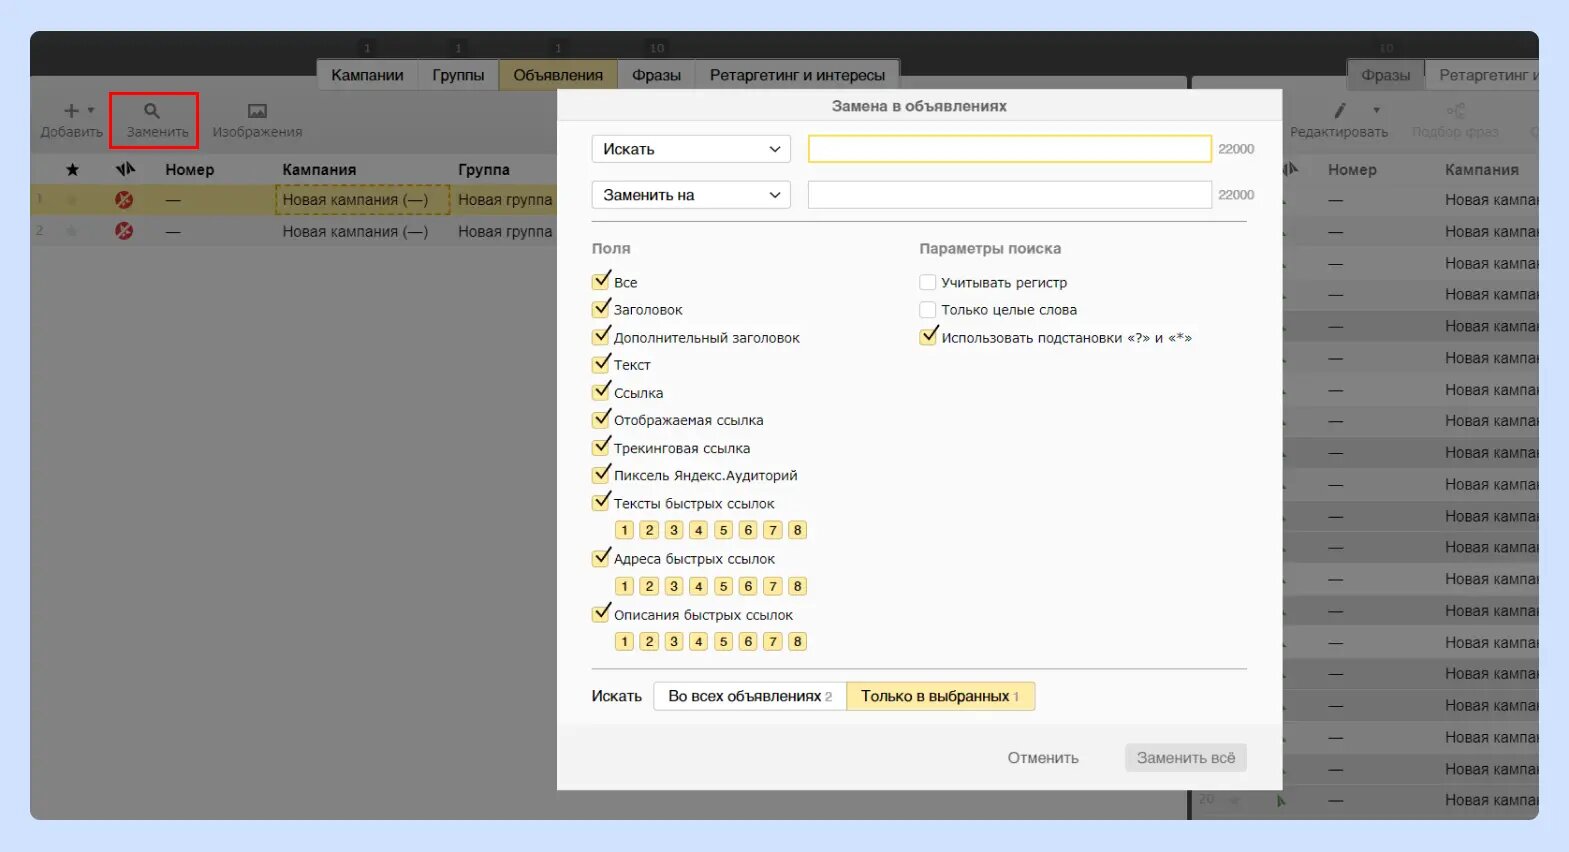Viewport: 1569px width, 852px height.
Task: Uncheck the Заголовок checkbox
Action: coord(601,309)
